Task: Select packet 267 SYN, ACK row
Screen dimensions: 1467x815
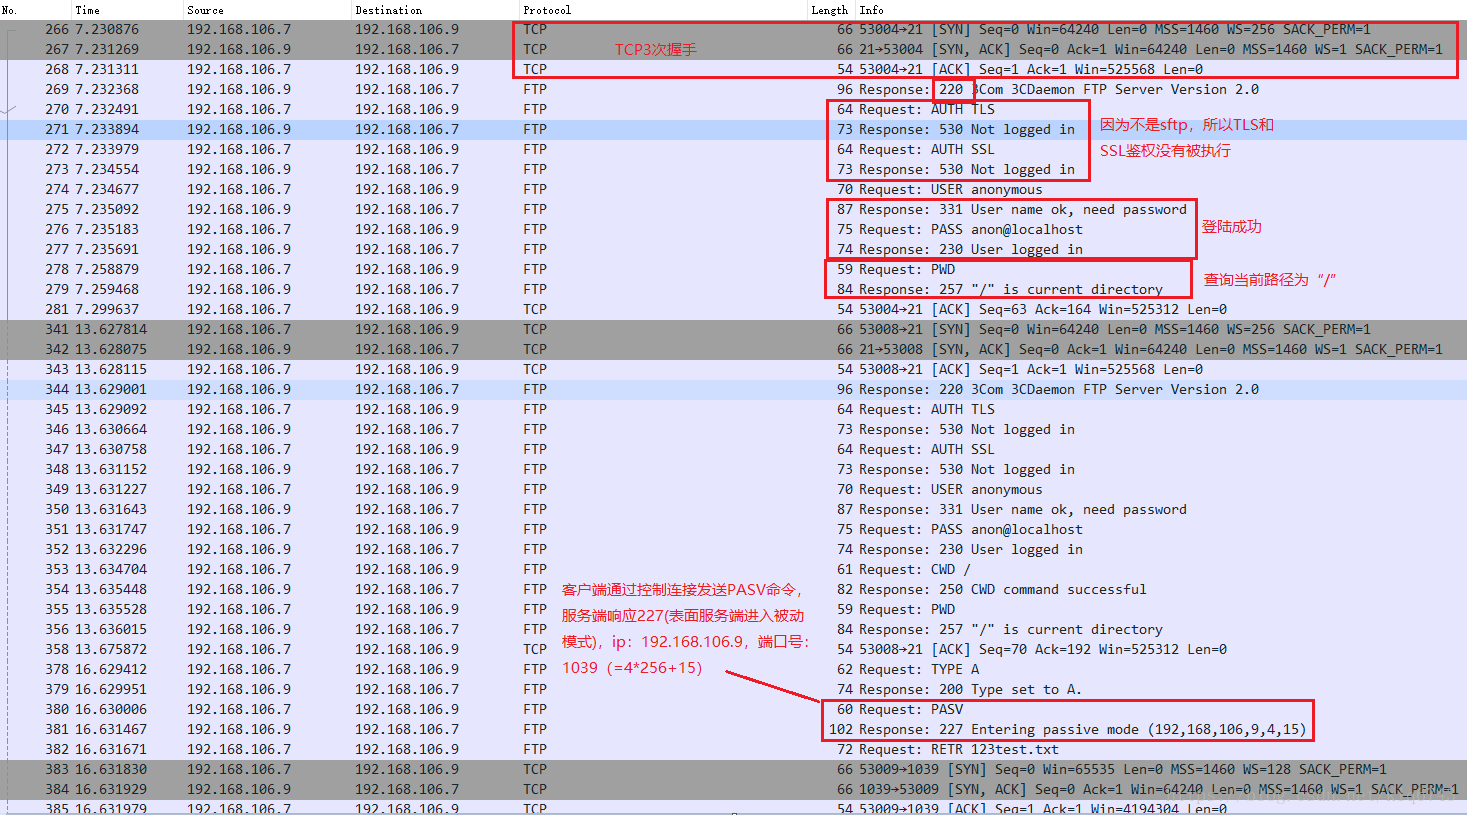Action: (733, 49)
